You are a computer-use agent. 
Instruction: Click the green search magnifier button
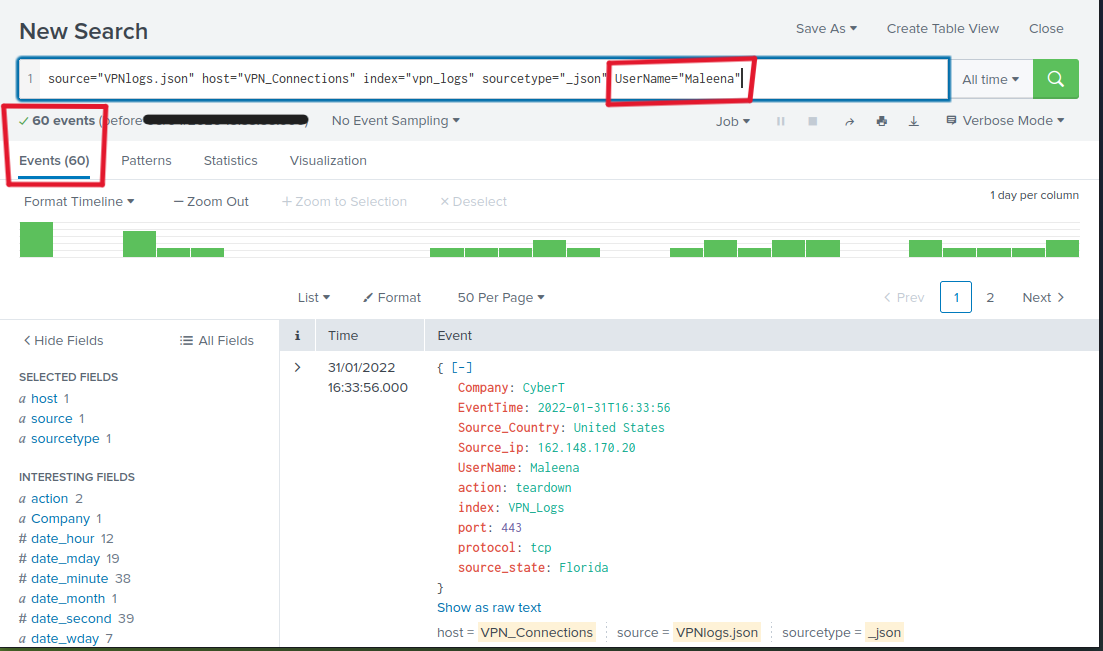[x=1055, y=79]
